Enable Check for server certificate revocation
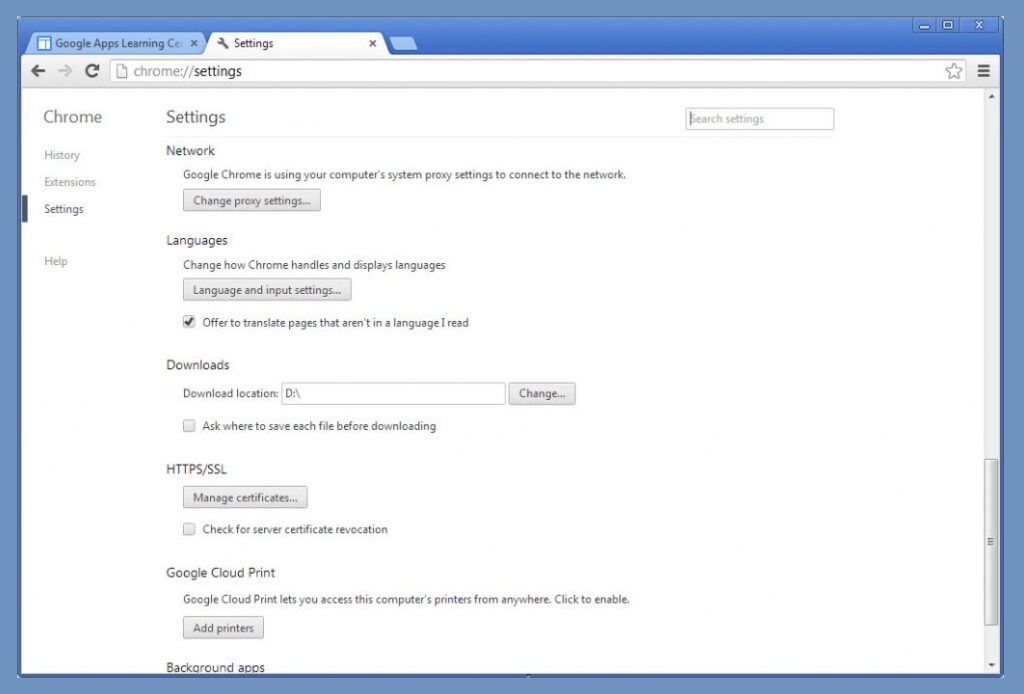Image resolution: width=1024 pixels, height=694 pixels. point(189,529)
